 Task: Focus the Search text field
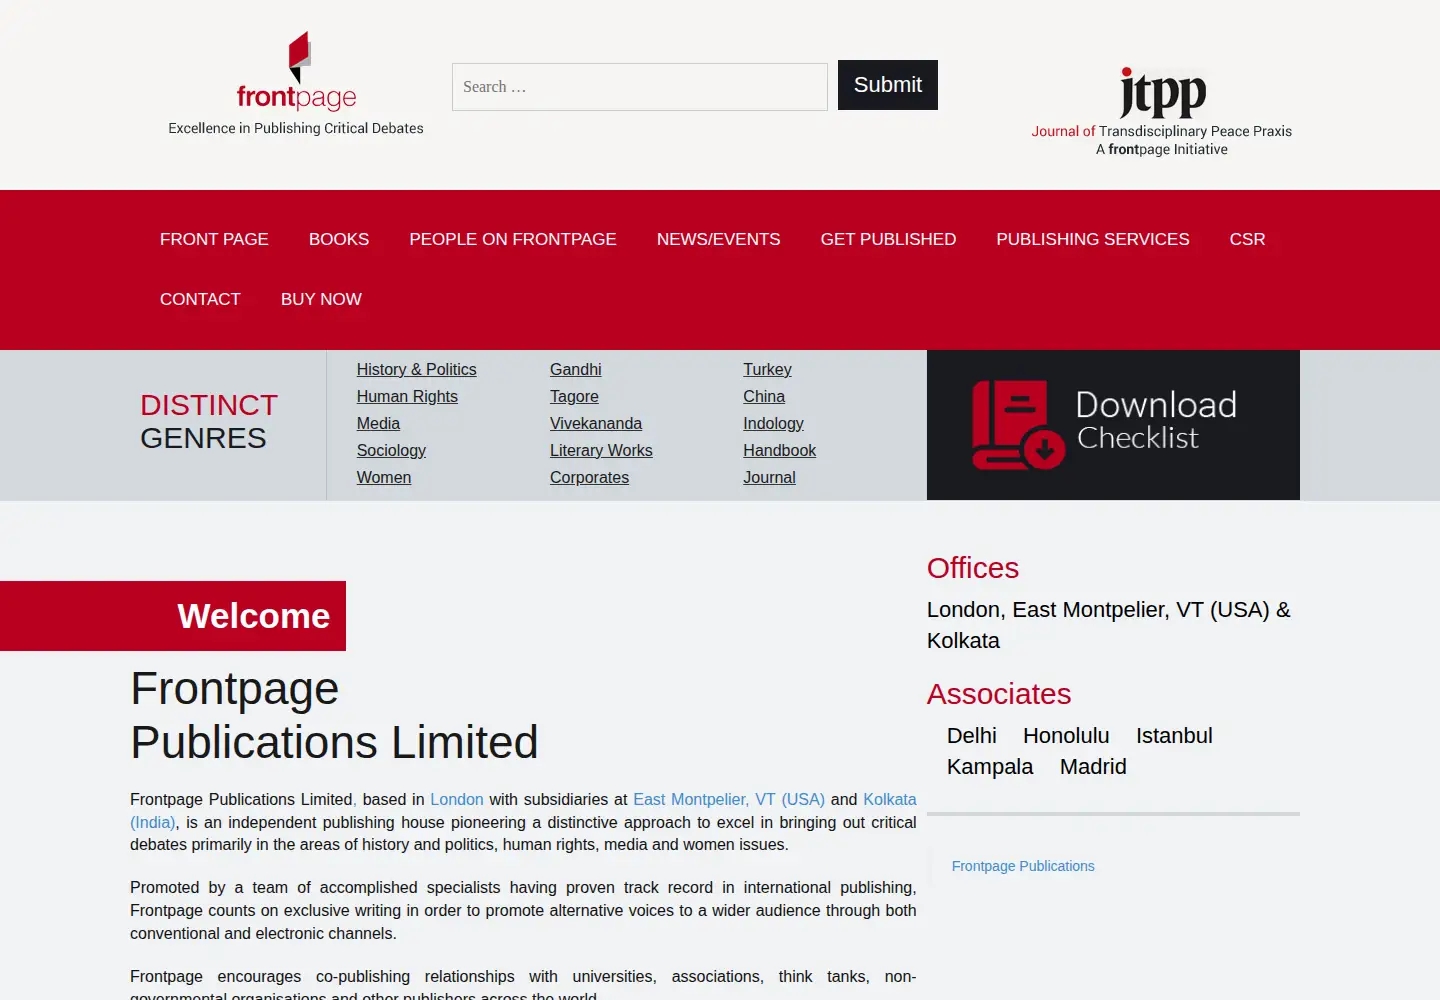[x=640, y=87]
